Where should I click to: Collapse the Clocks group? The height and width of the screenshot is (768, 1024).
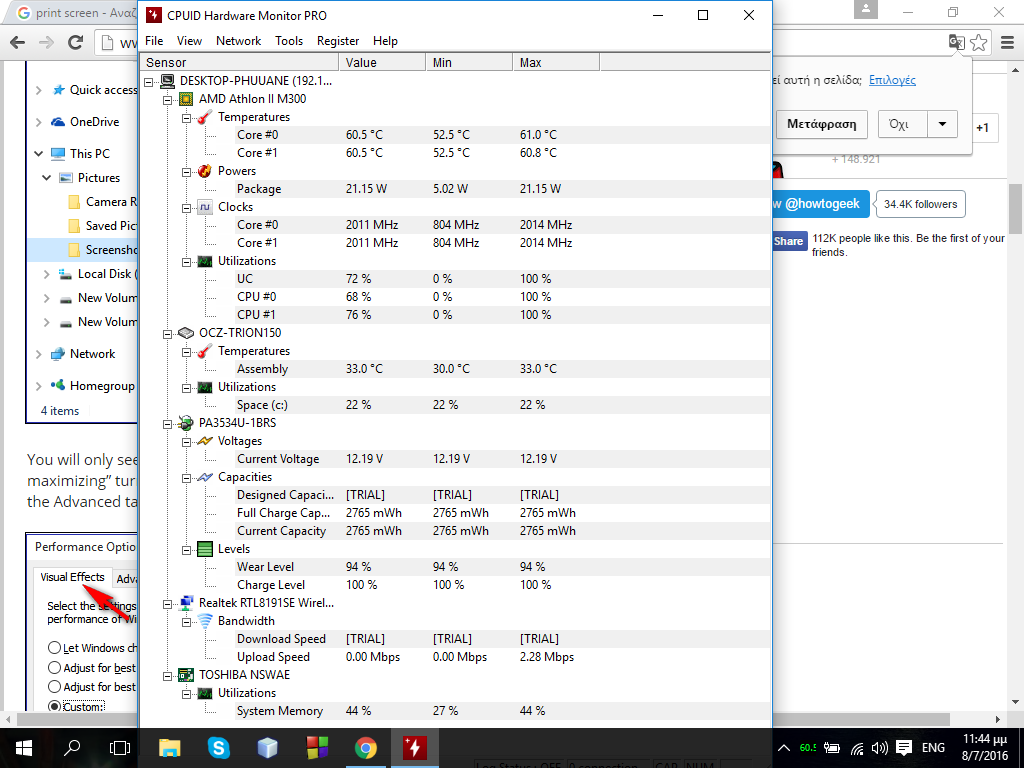pyautogui.click(x=187, y=208)
